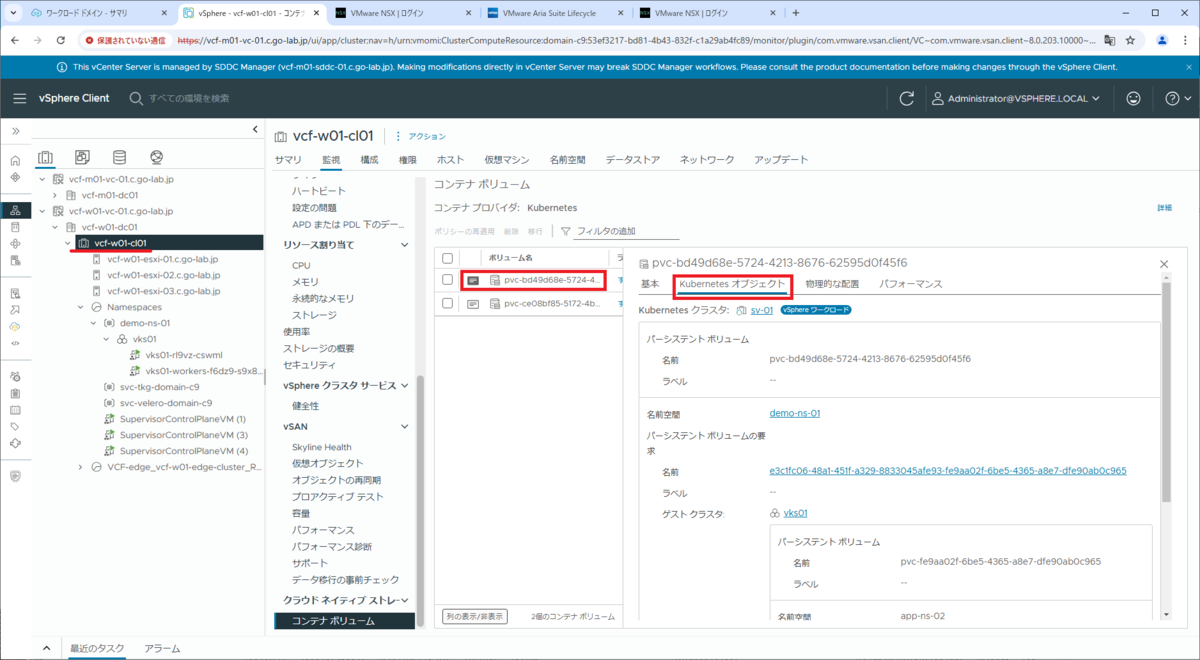
Task: Check the pvc-bd49d68e volume checkbox
Action: (448, 280)
